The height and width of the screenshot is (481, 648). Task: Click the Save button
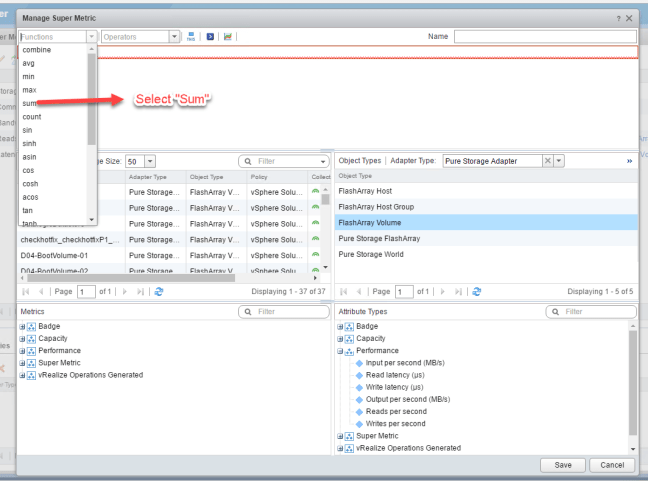click(564, 466)
